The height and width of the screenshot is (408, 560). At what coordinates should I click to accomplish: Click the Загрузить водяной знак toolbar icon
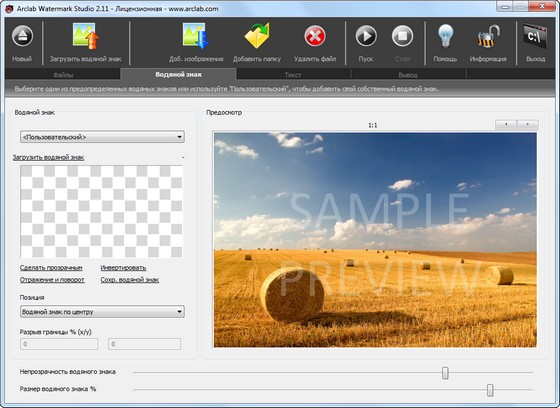coord(86,36)
